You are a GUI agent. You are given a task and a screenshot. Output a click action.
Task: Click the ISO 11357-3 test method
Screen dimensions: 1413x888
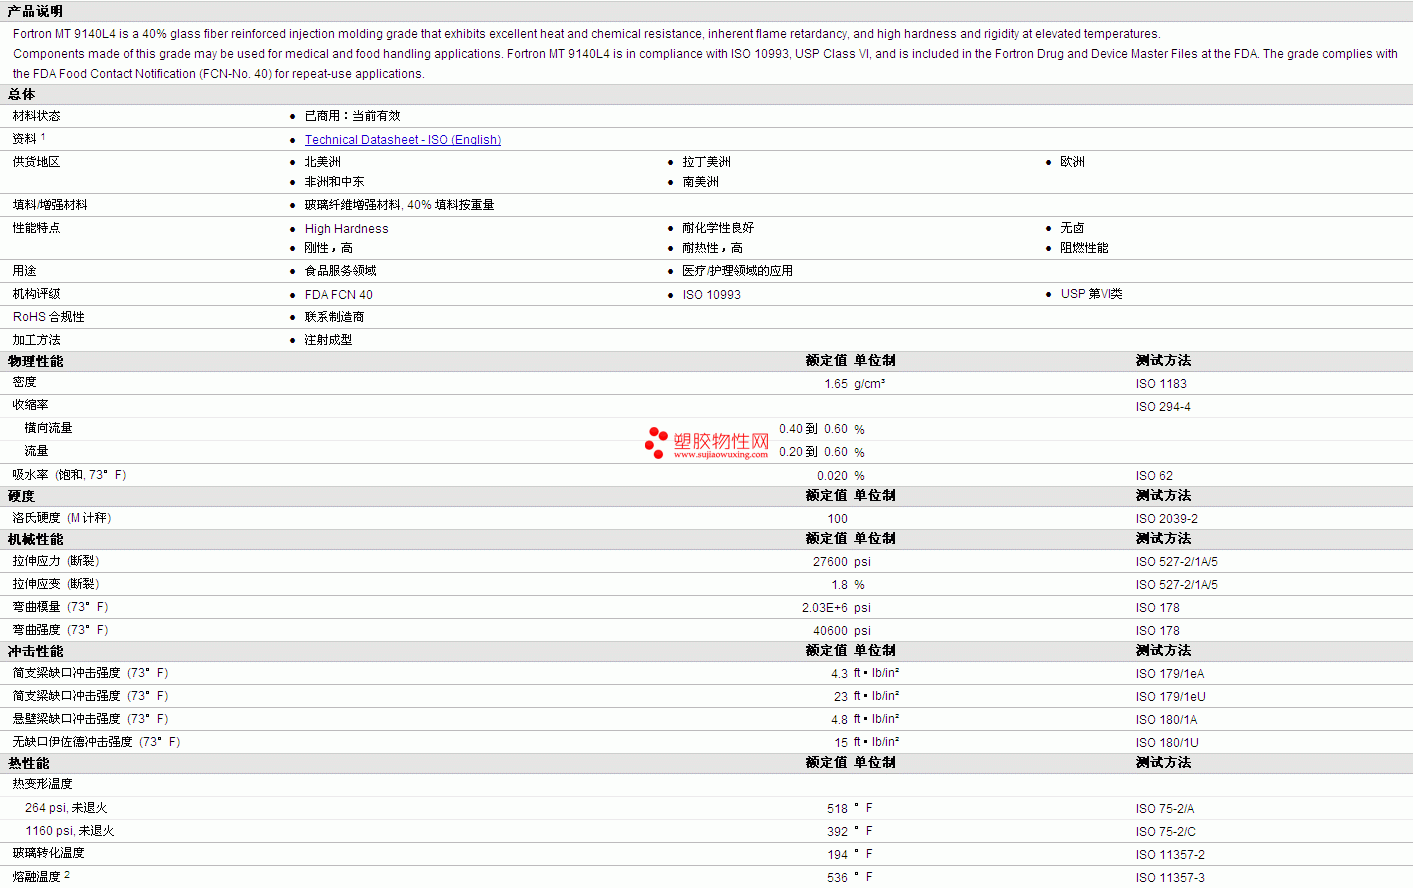pos(1170,878)
